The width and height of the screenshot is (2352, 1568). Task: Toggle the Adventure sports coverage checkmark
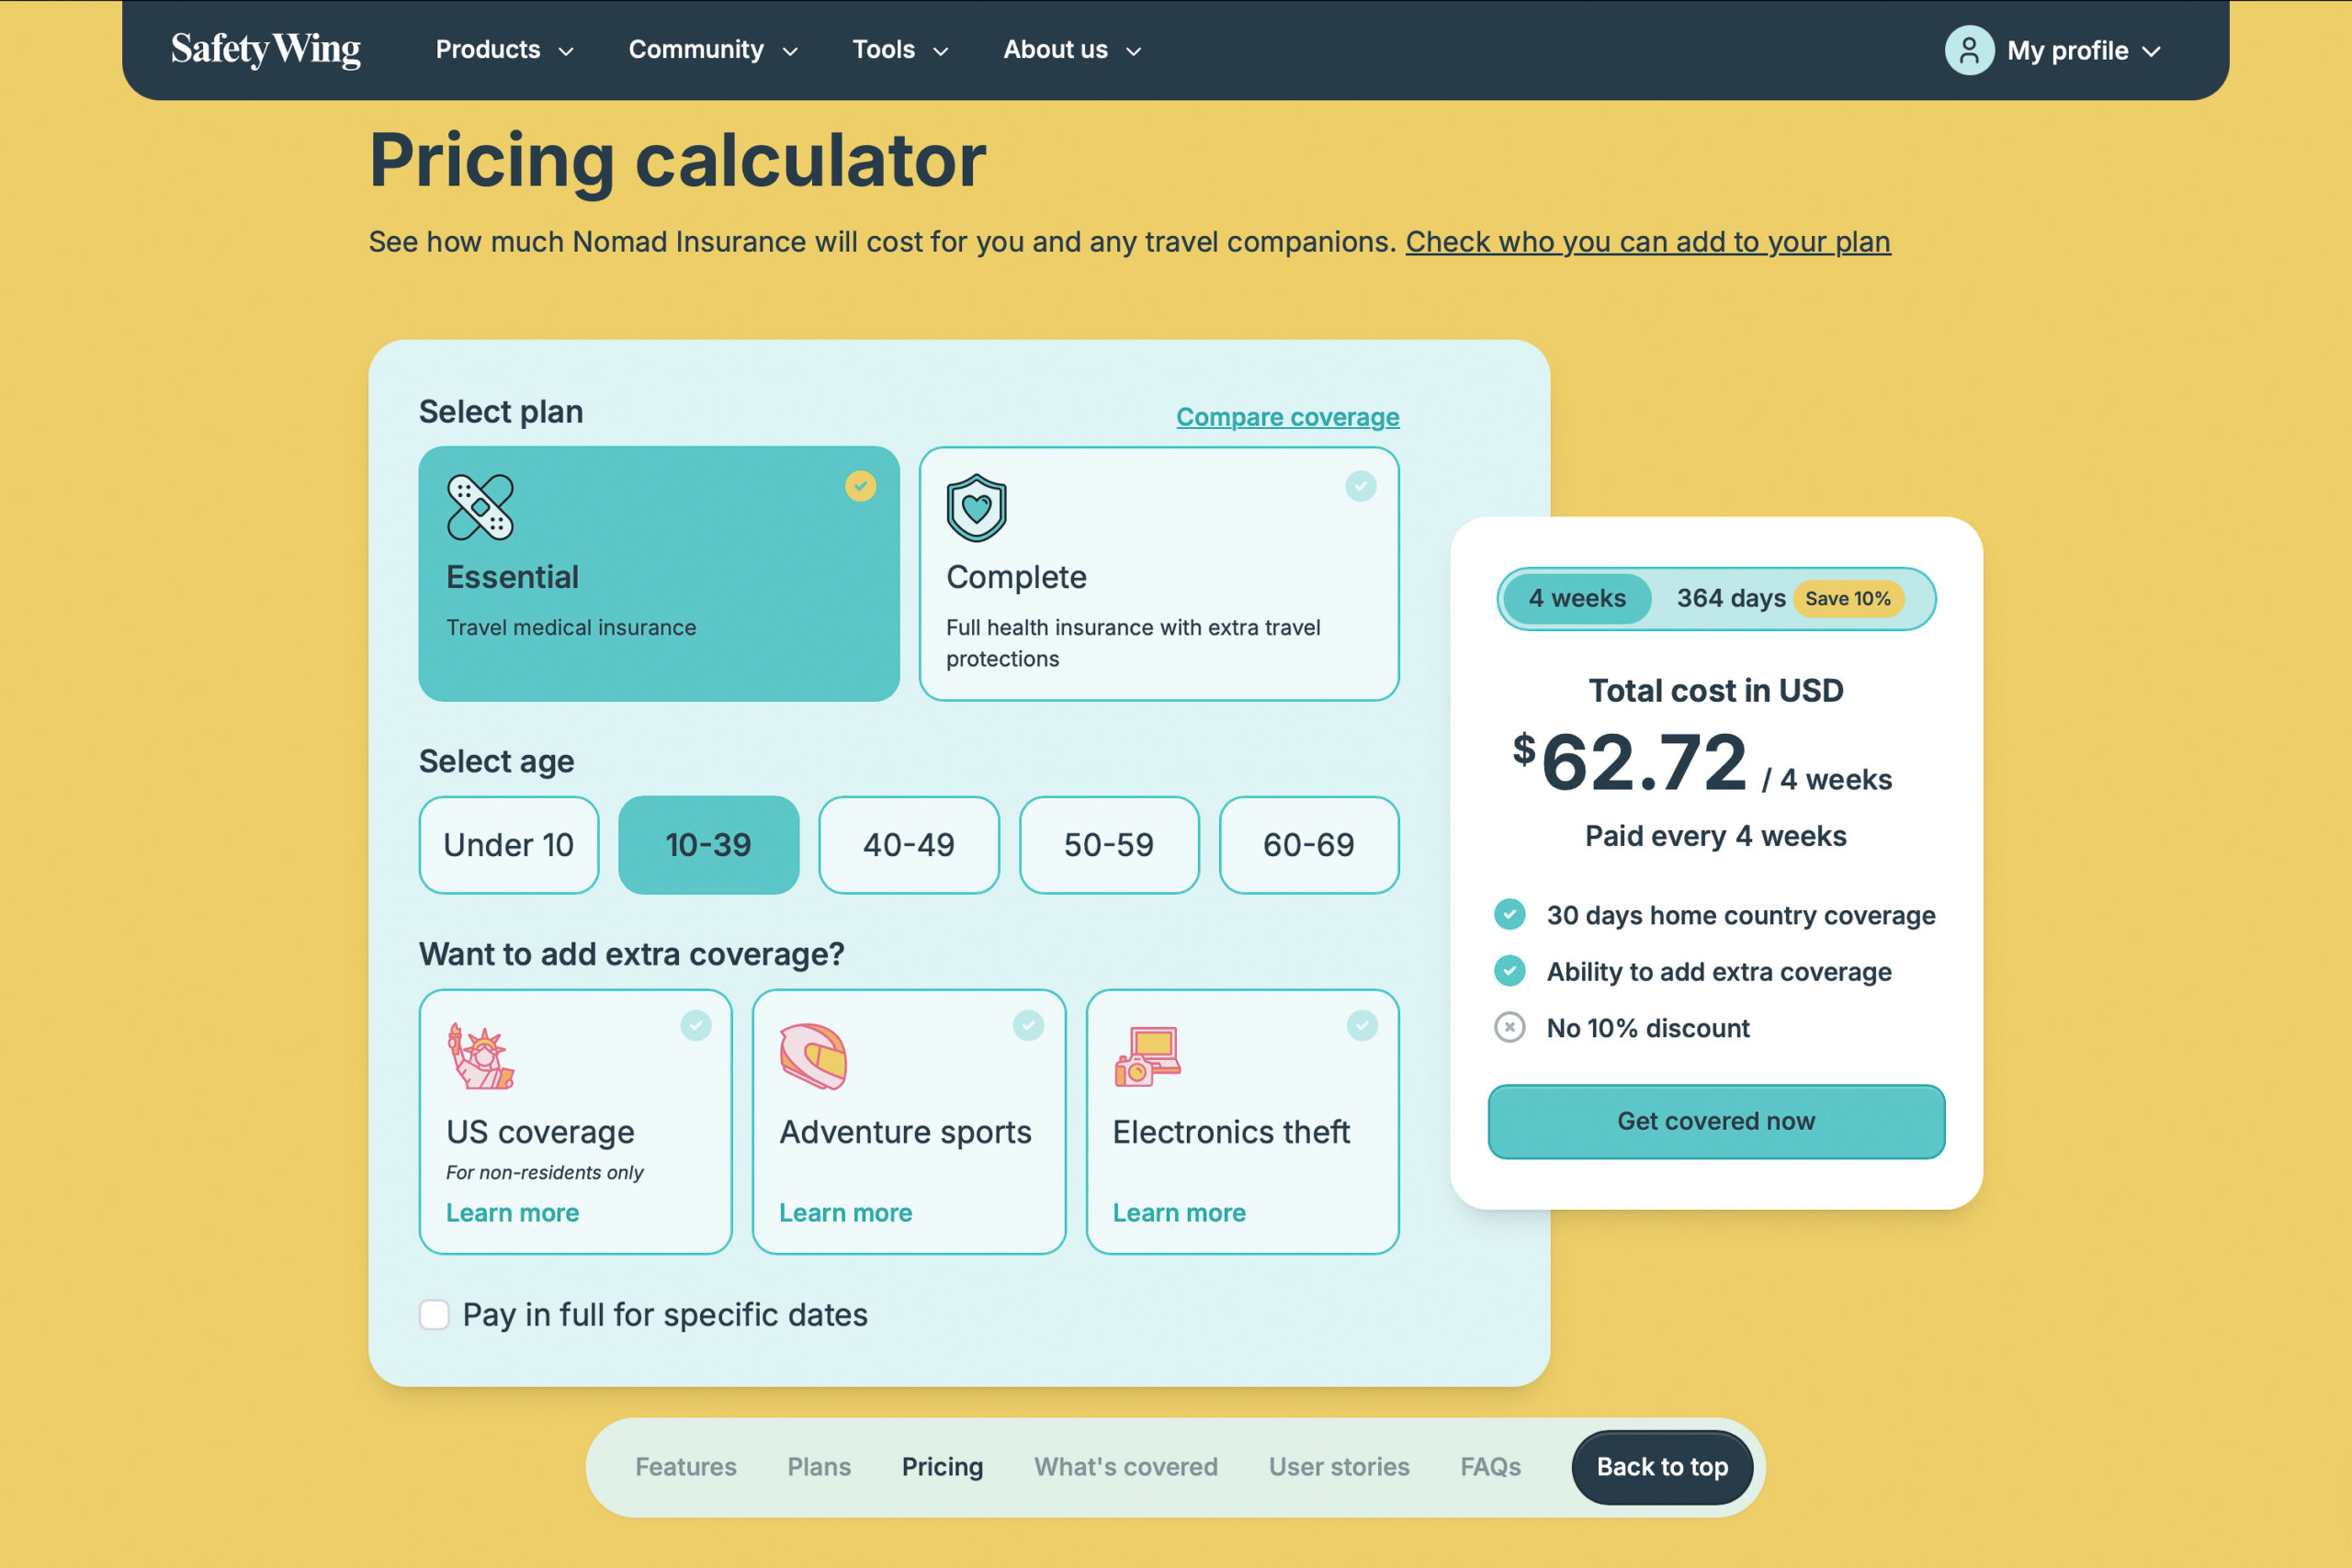click(1028, 1025)
